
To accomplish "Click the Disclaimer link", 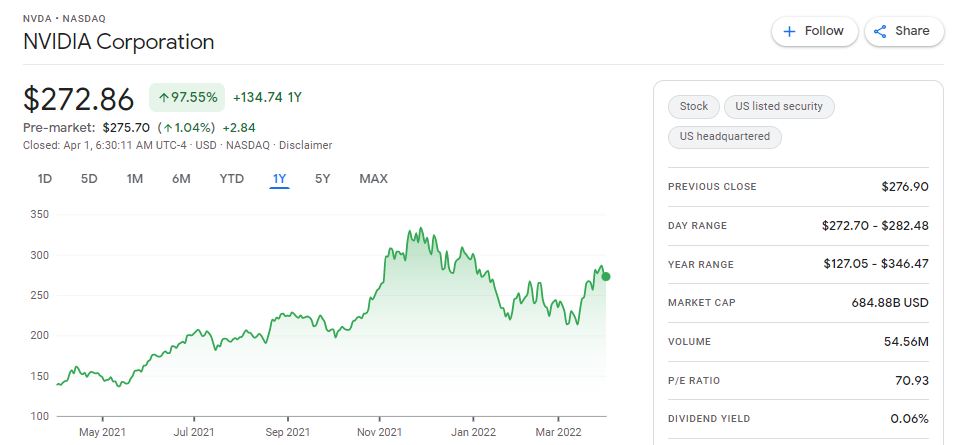I will (306, 145).
